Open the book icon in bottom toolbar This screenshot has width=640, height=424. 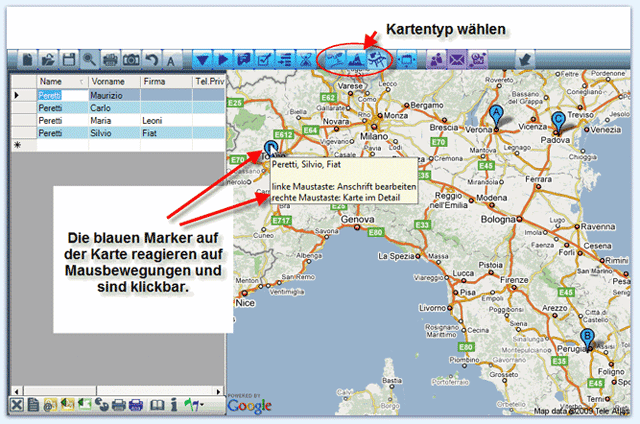(156, 404)
